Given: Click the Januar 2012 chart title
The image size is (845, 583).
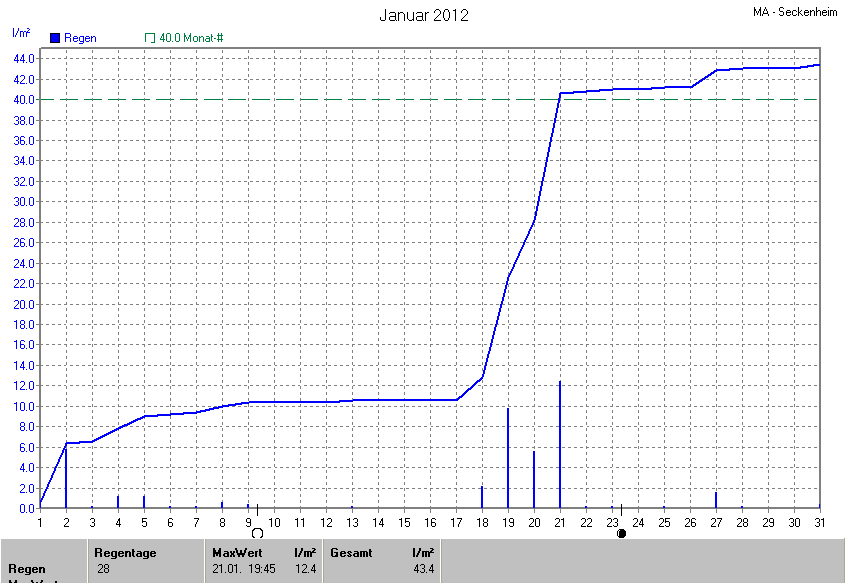Looking at the screenshot, I should (424, 15).
